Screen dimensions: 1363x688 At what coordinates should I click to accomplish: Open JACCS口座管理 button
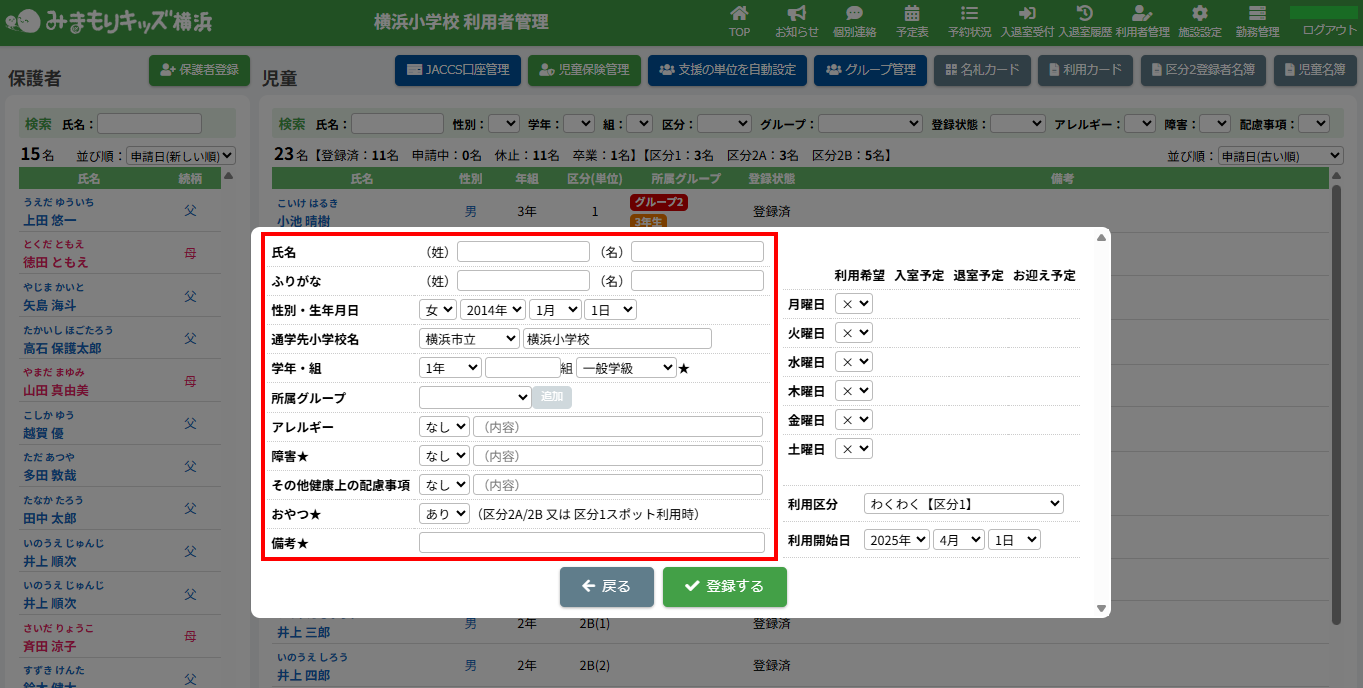[458, 70]
